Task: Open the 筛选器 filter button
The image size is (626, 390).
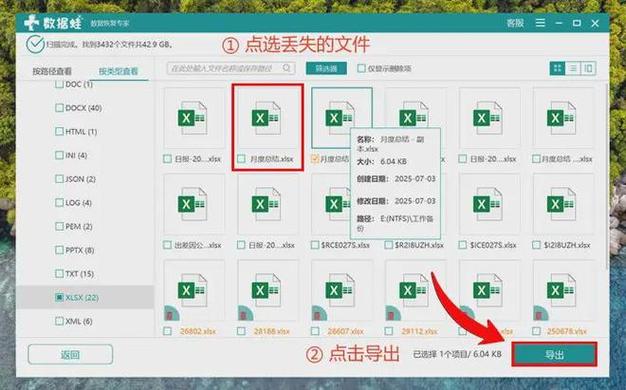Action: point(326,69)
